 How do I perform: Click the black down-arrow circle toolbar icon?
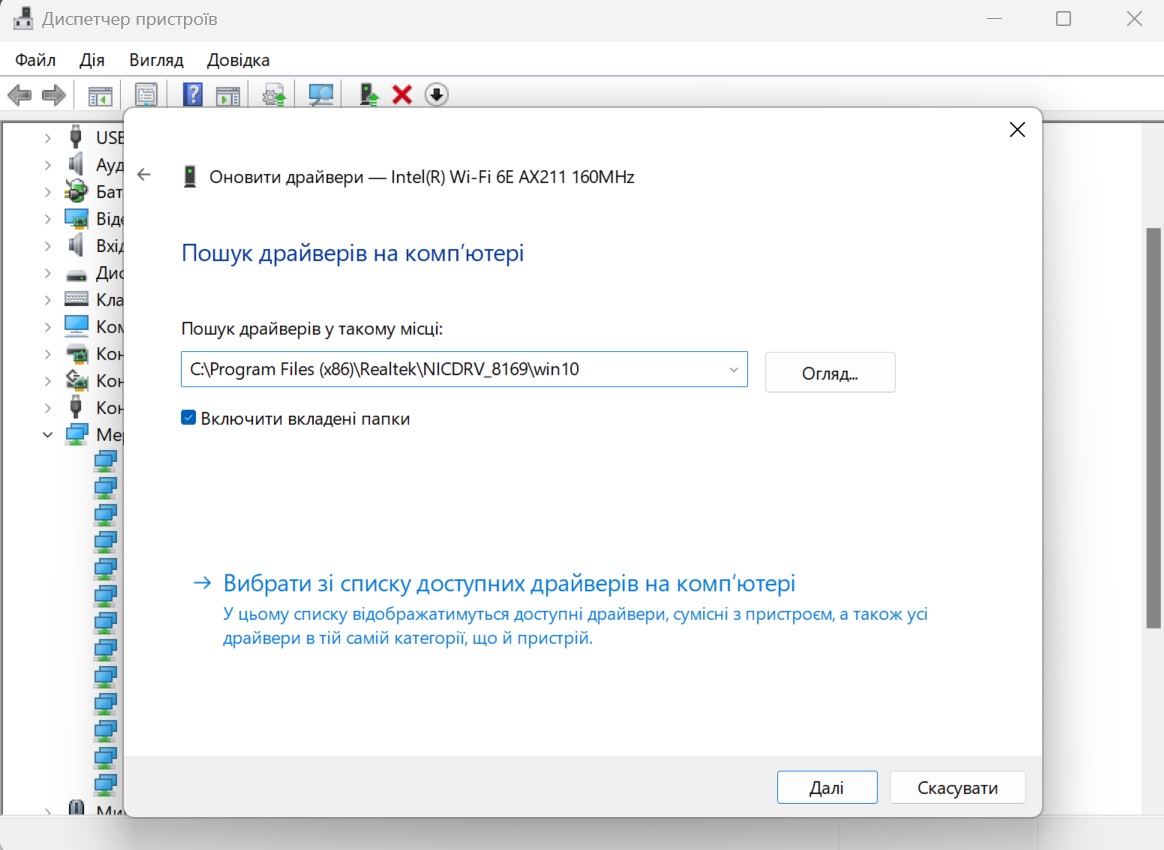pos(436,95)
